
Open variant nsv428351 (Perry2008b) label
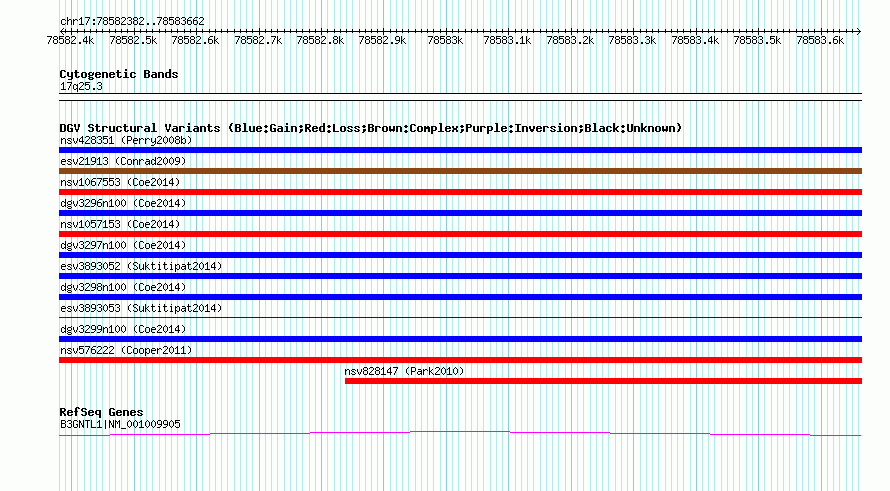coord(126,140)
